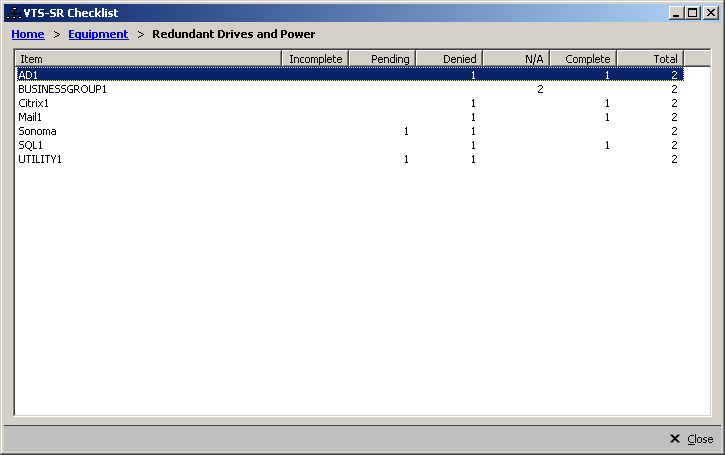Go to the Equipment breadcrumb link

pyautogui.click(x=98, y=34)
